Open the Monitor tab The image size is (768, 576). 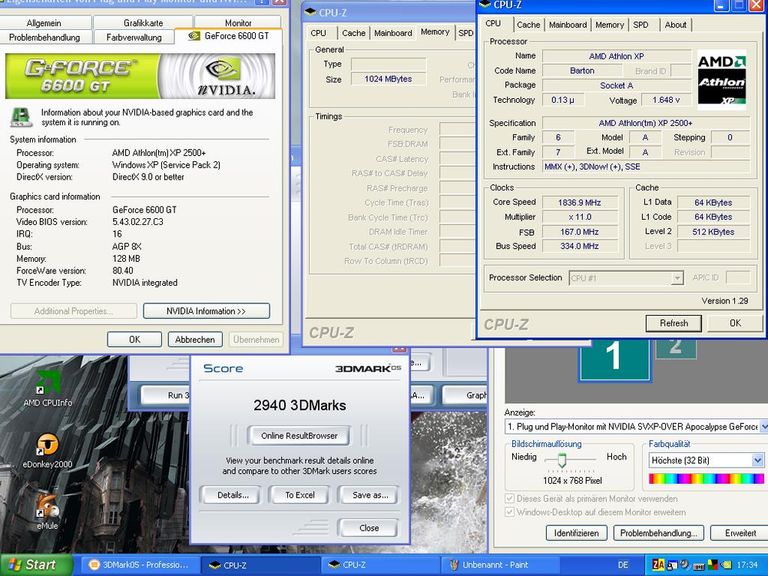(x=238, y=23)
